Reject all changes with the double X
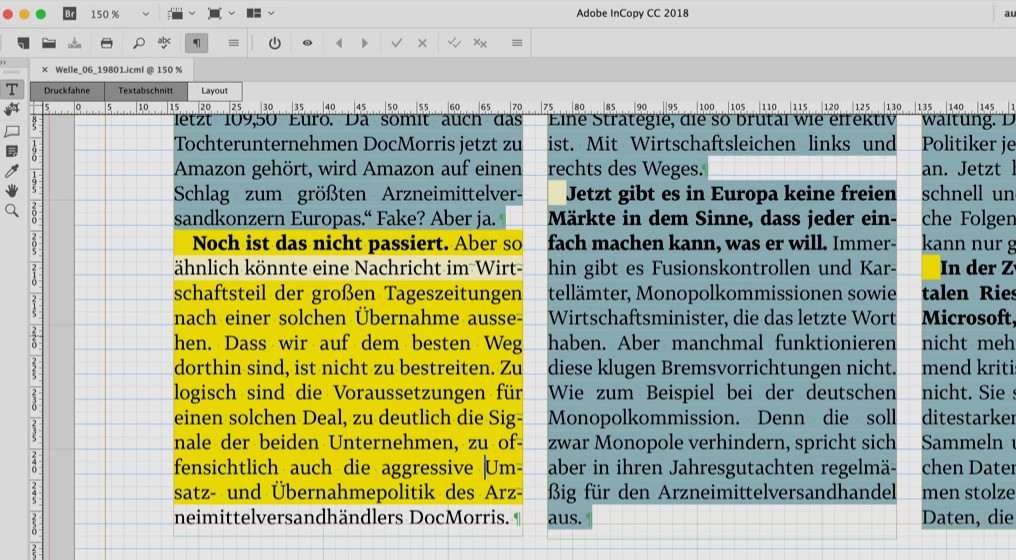 tap(480, 43)
